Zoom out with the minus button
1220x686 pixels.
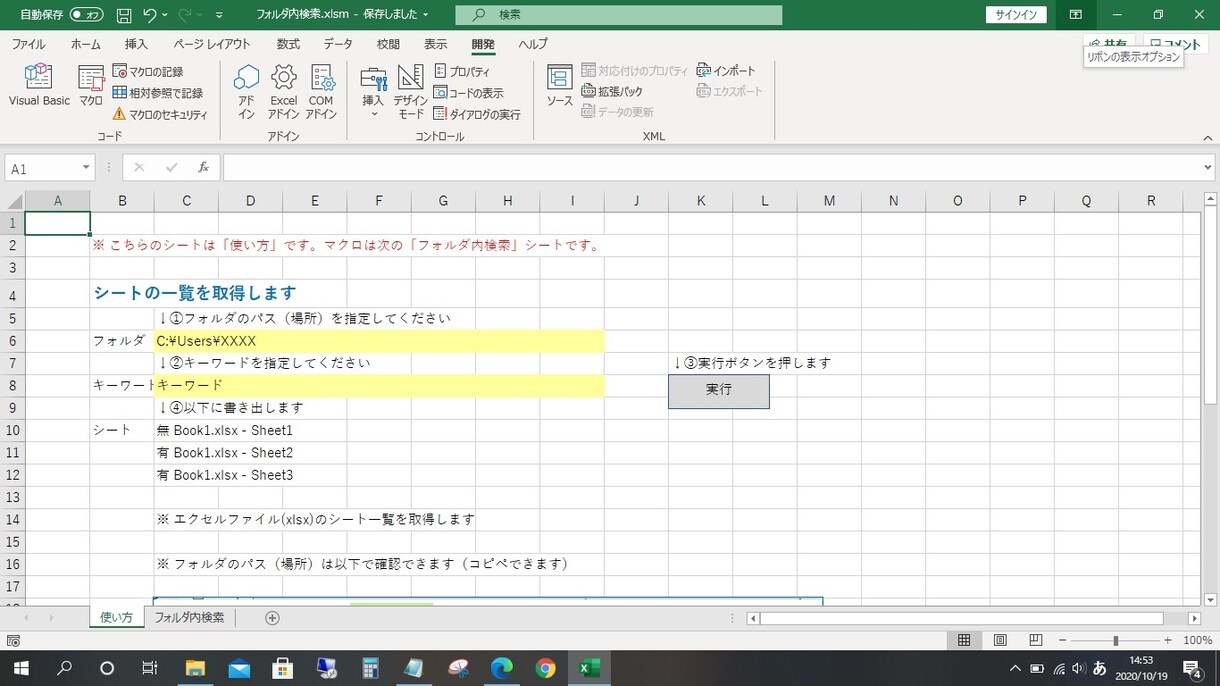point(1063,640)
